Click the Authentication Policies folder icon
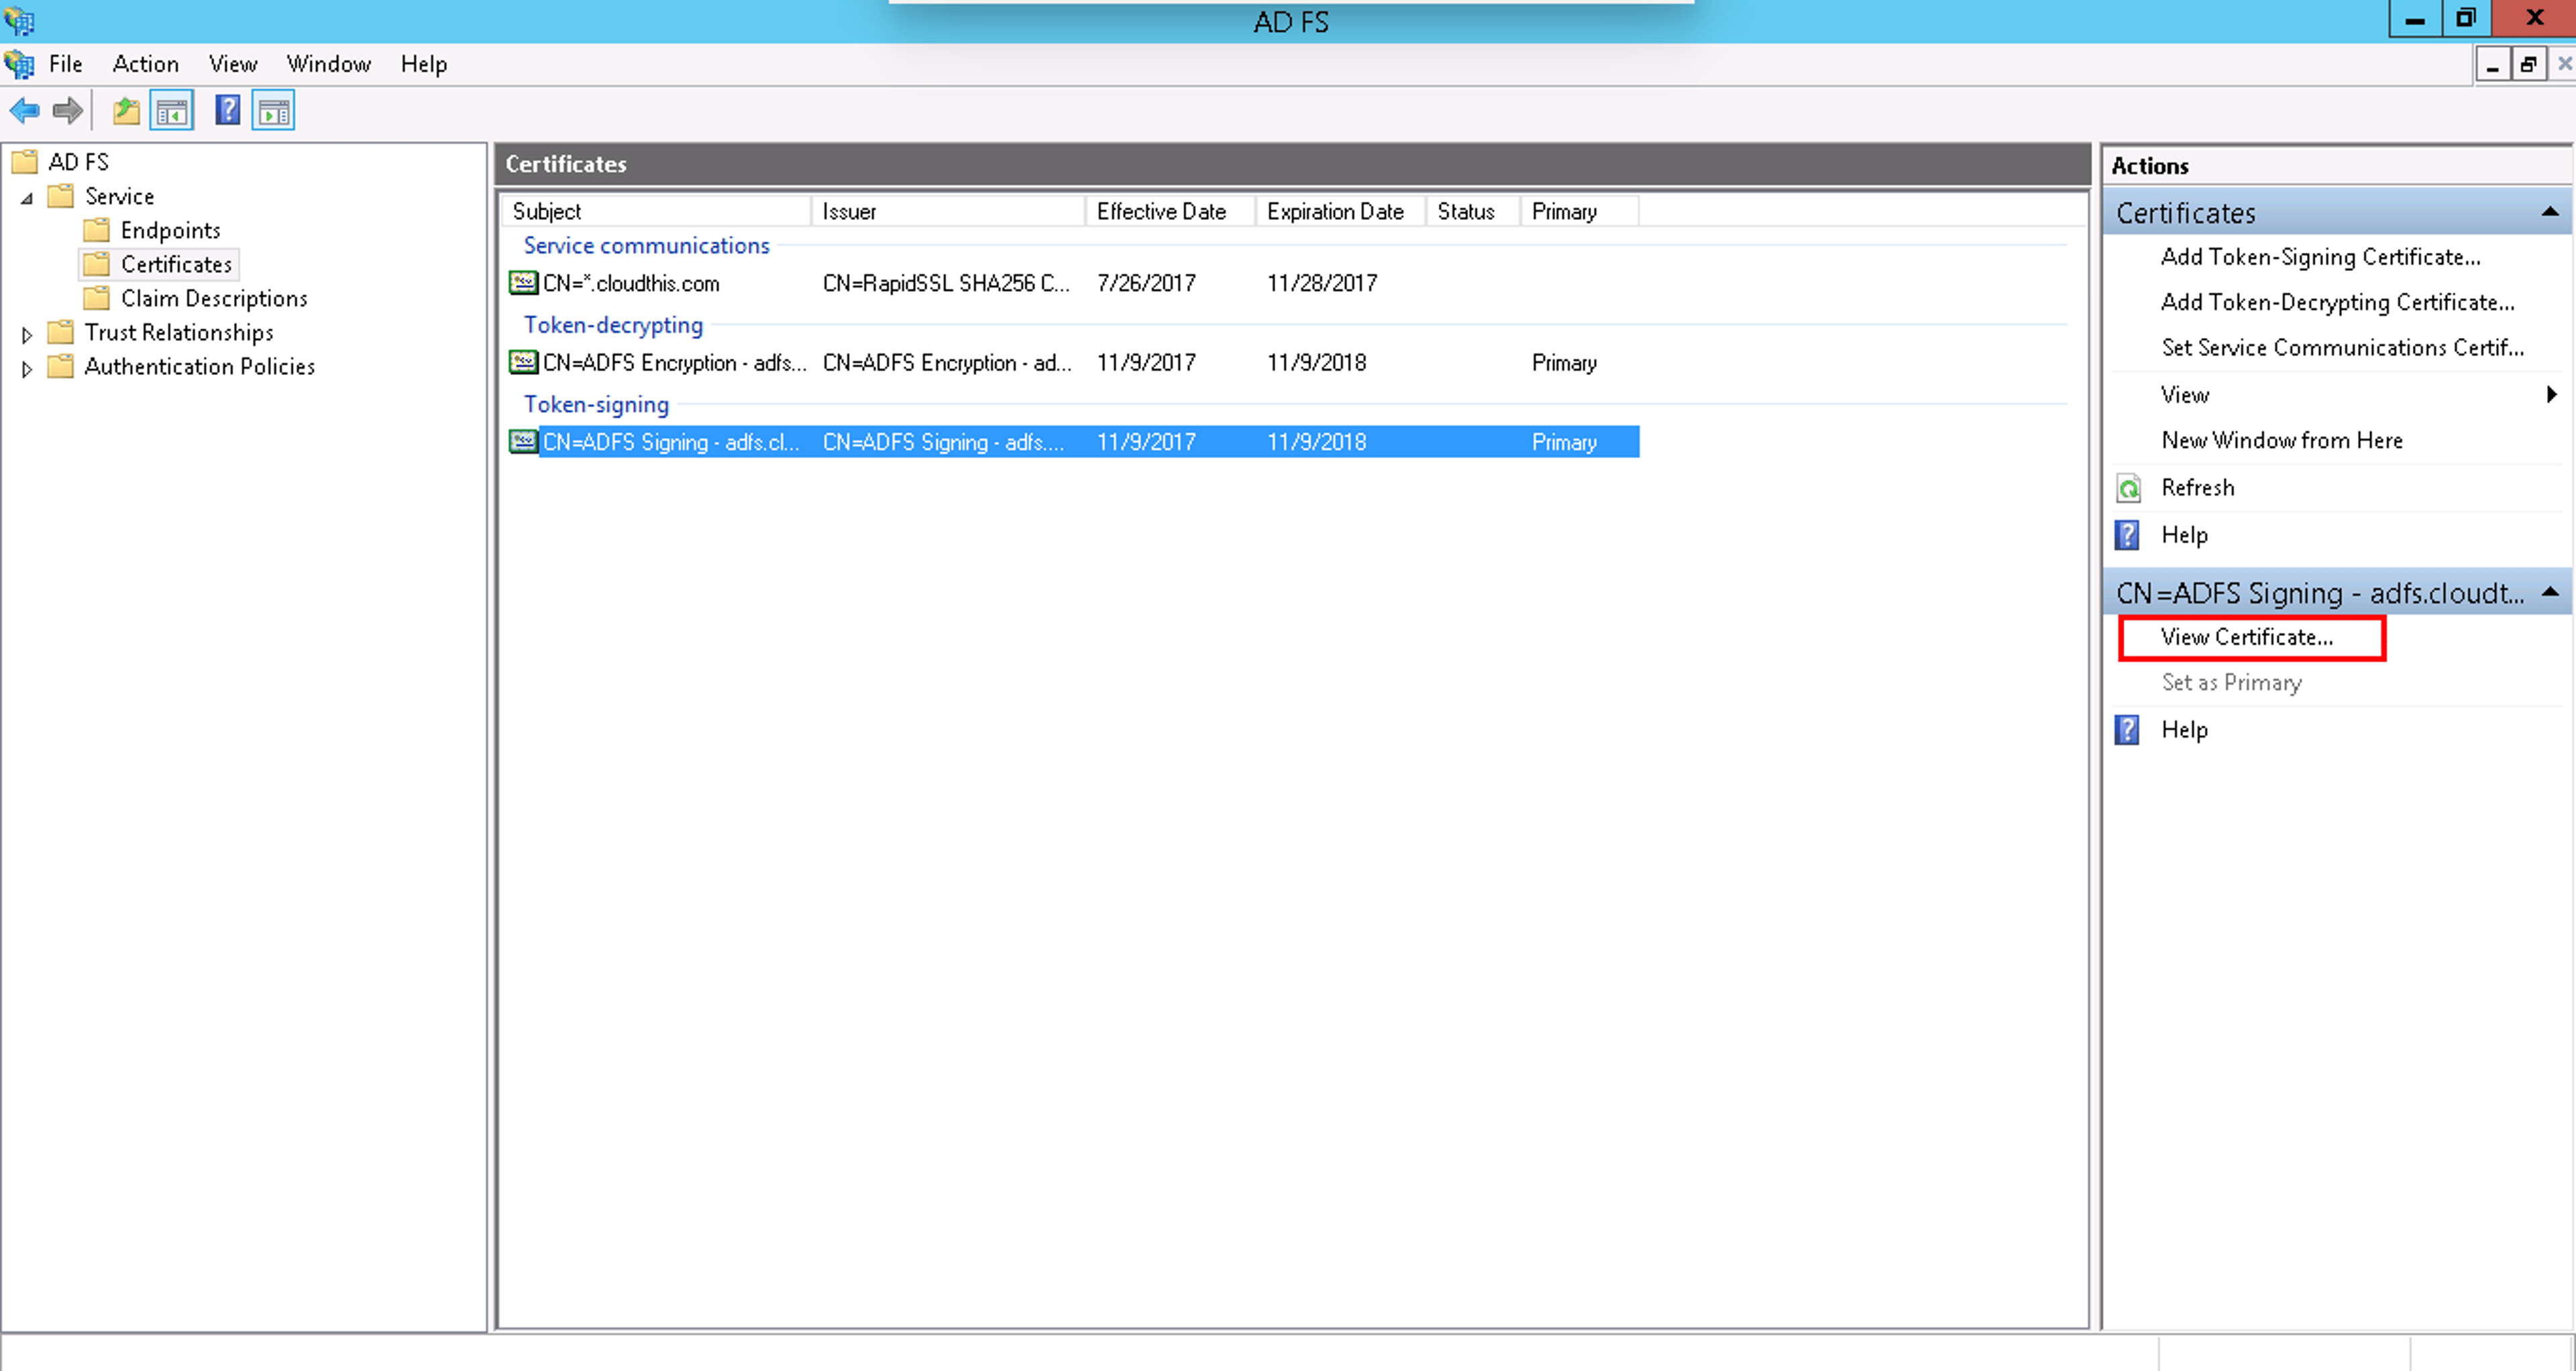Image resolution: width=2576 pixels, height=1371 pixels. click(61, 366)
